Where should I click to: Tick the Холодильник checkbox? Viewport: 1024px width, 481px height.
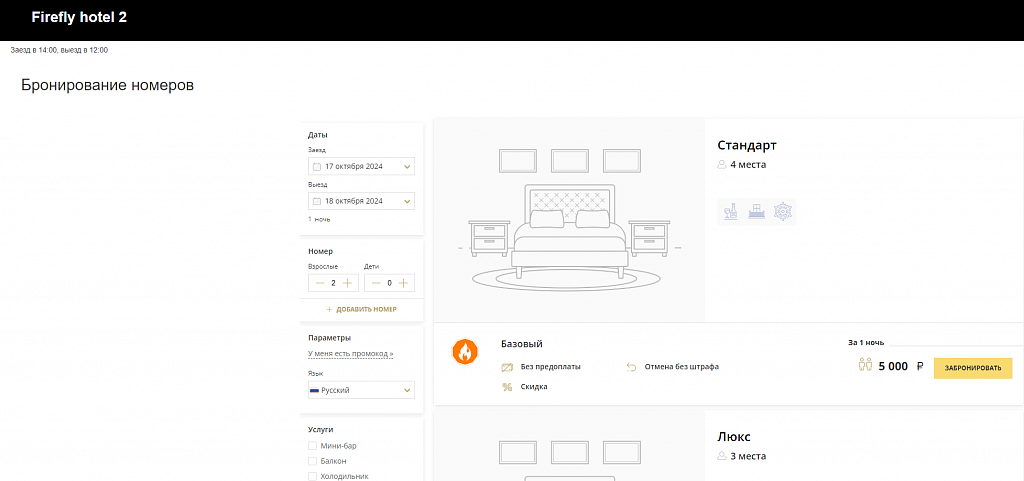pyautogui.click(x=312, y=476)
